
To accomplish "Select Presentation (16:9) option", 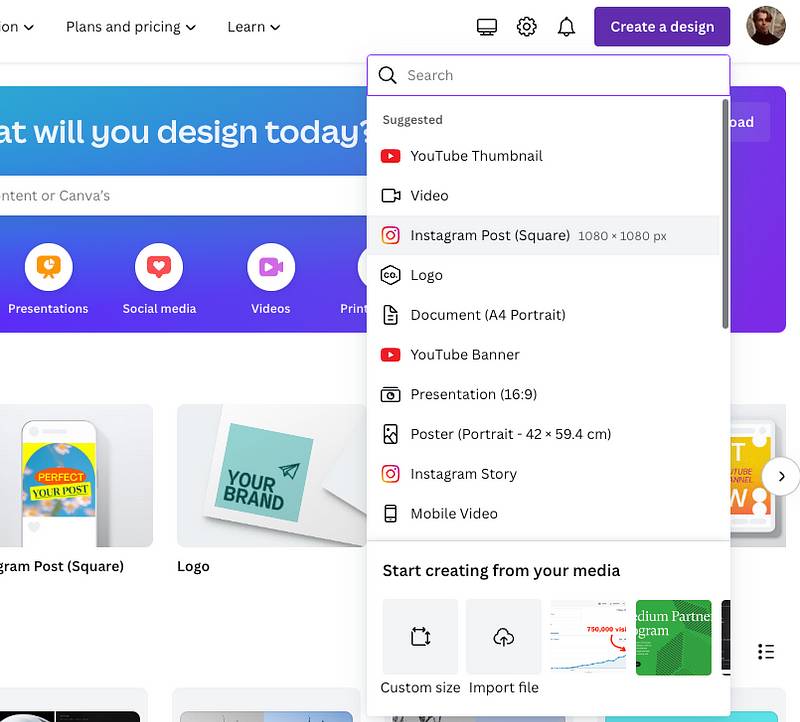I will [543, 394].
